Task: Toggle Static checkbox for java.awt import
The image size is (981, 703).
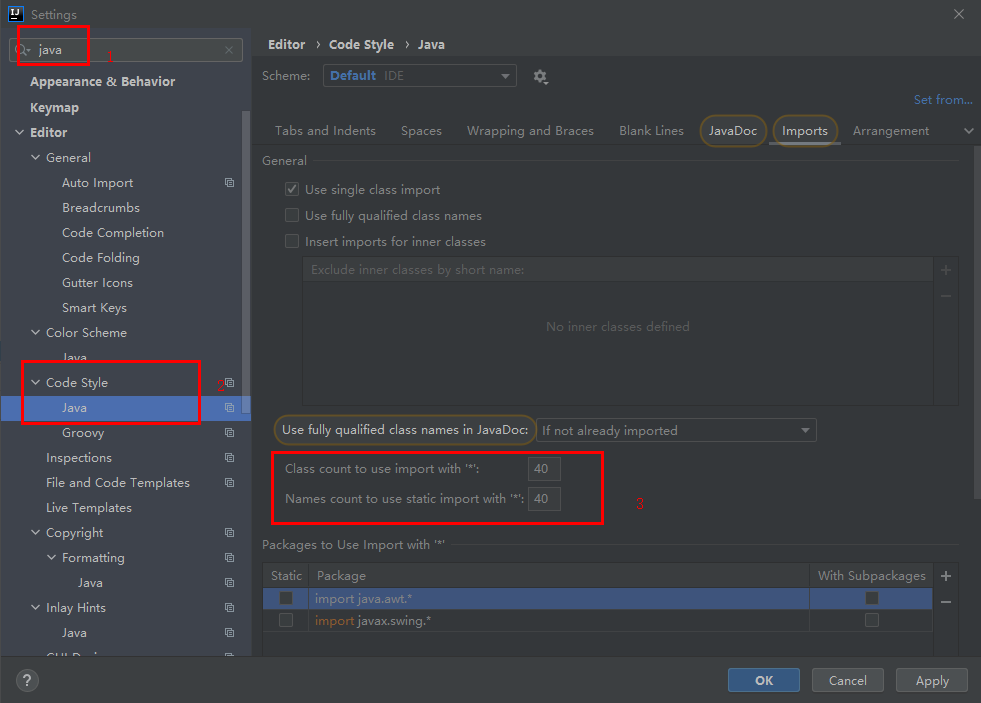Action: [286, 598]
